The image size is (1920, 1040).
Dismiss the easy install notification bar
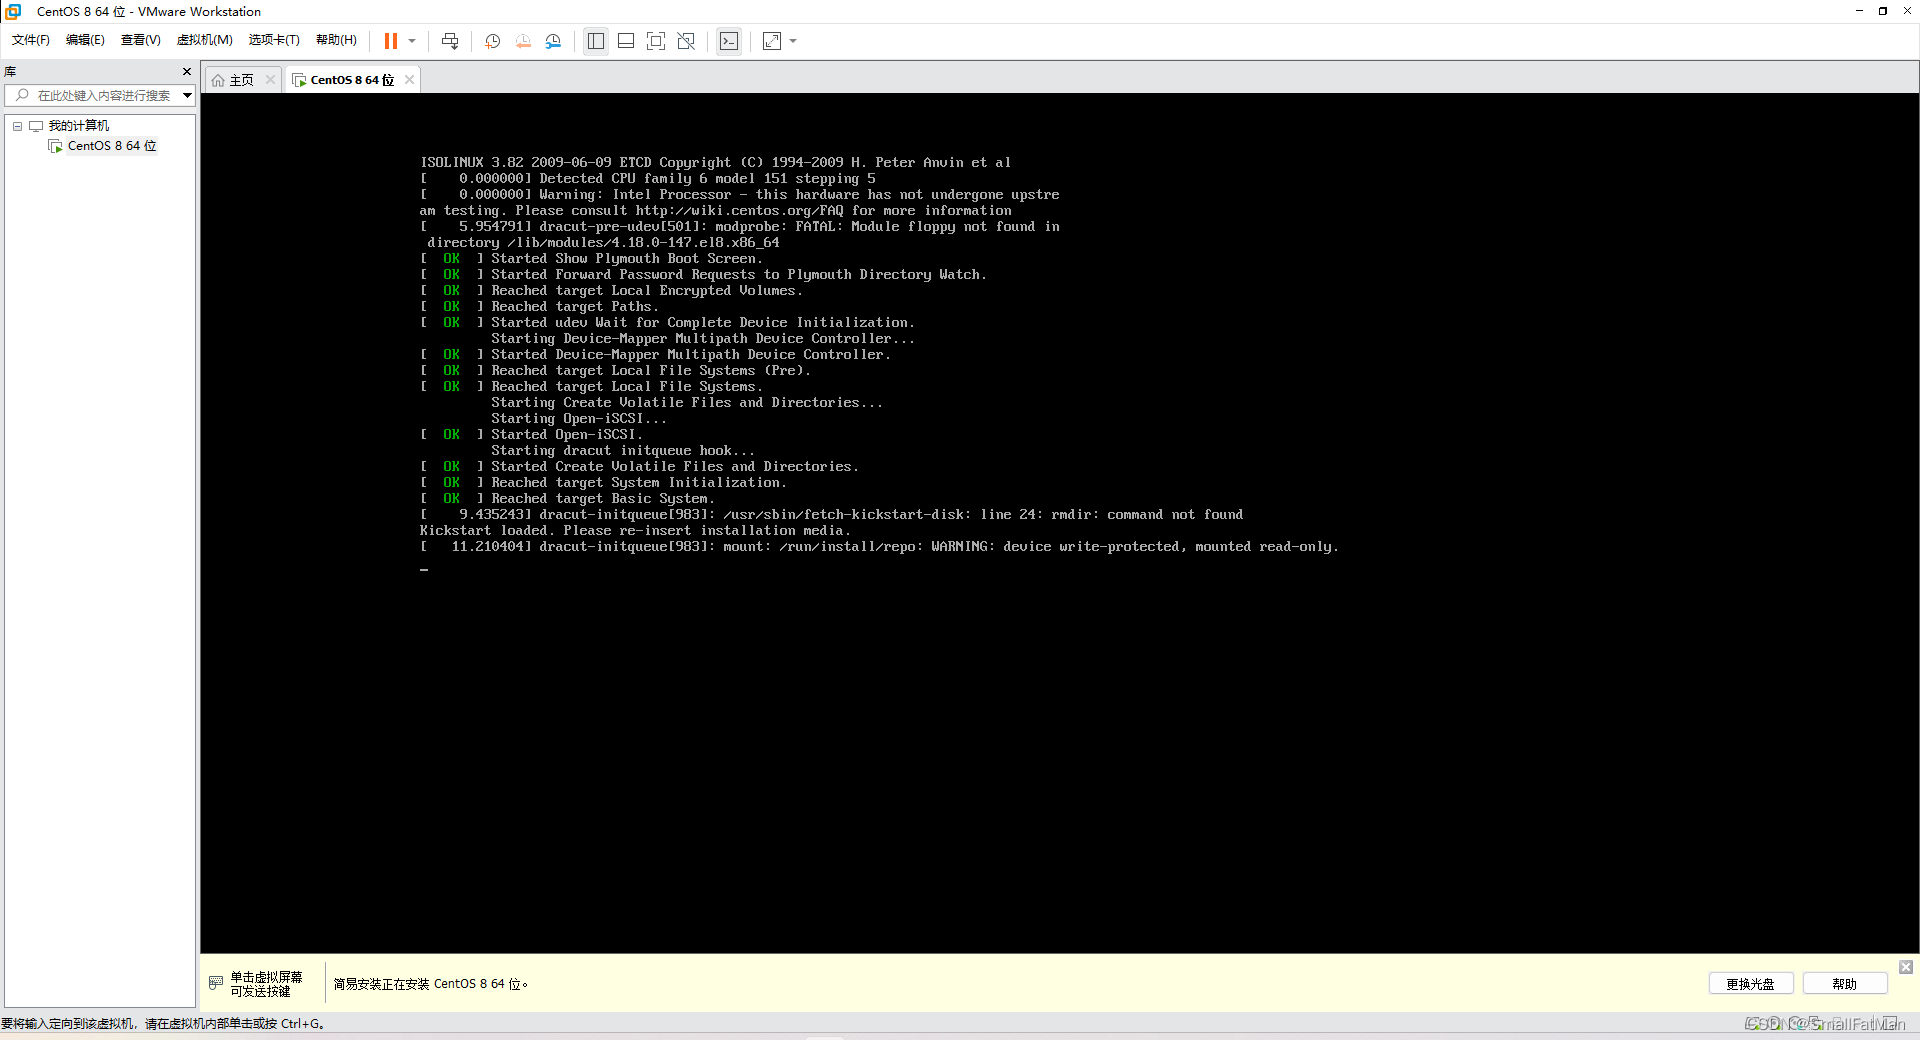pyautogui.click(x=1906, y=967)
